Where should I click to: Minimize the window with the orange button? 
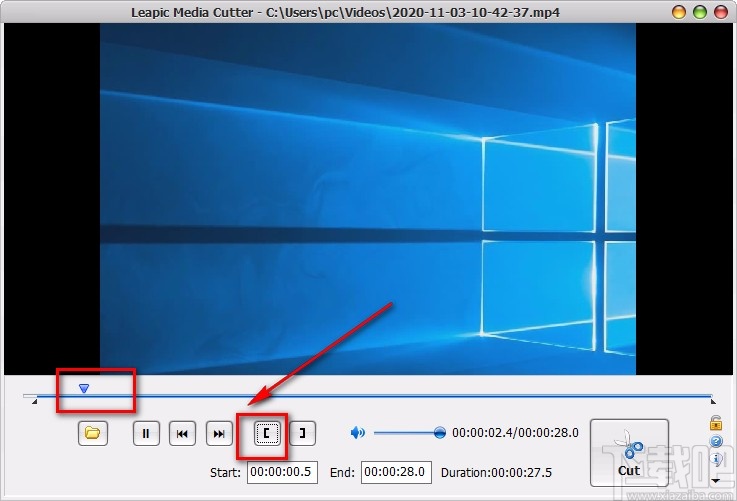click(x=679, y=12)
